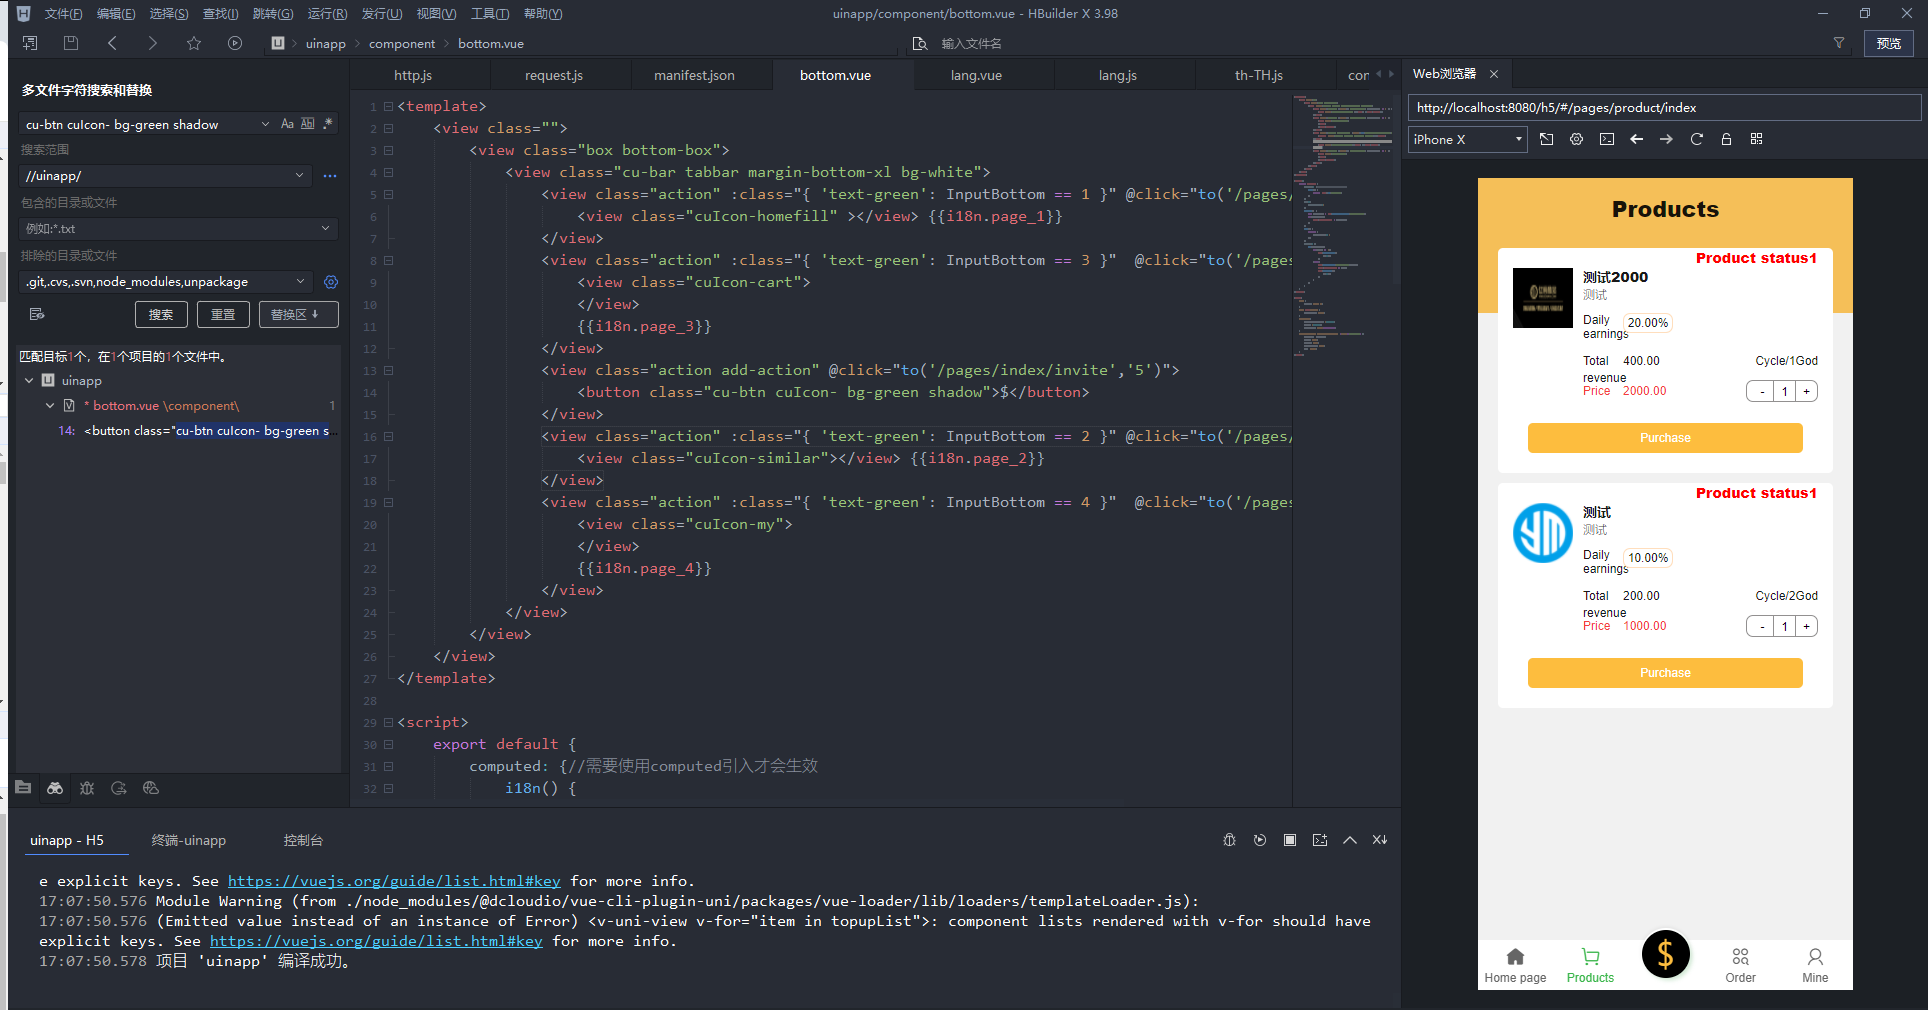Go back with the left chevron in toolbar

click(x=112, y=43)
